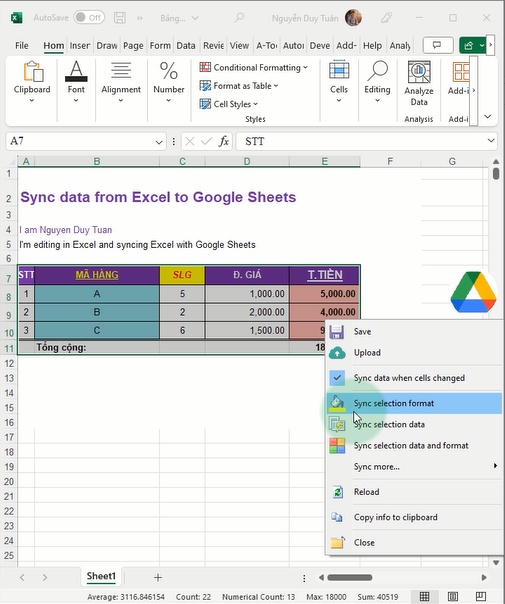The width and height of the screenshot is (505, 604).
Task: Collapse the ribbon with the chevron
Action: coord(488,116)
